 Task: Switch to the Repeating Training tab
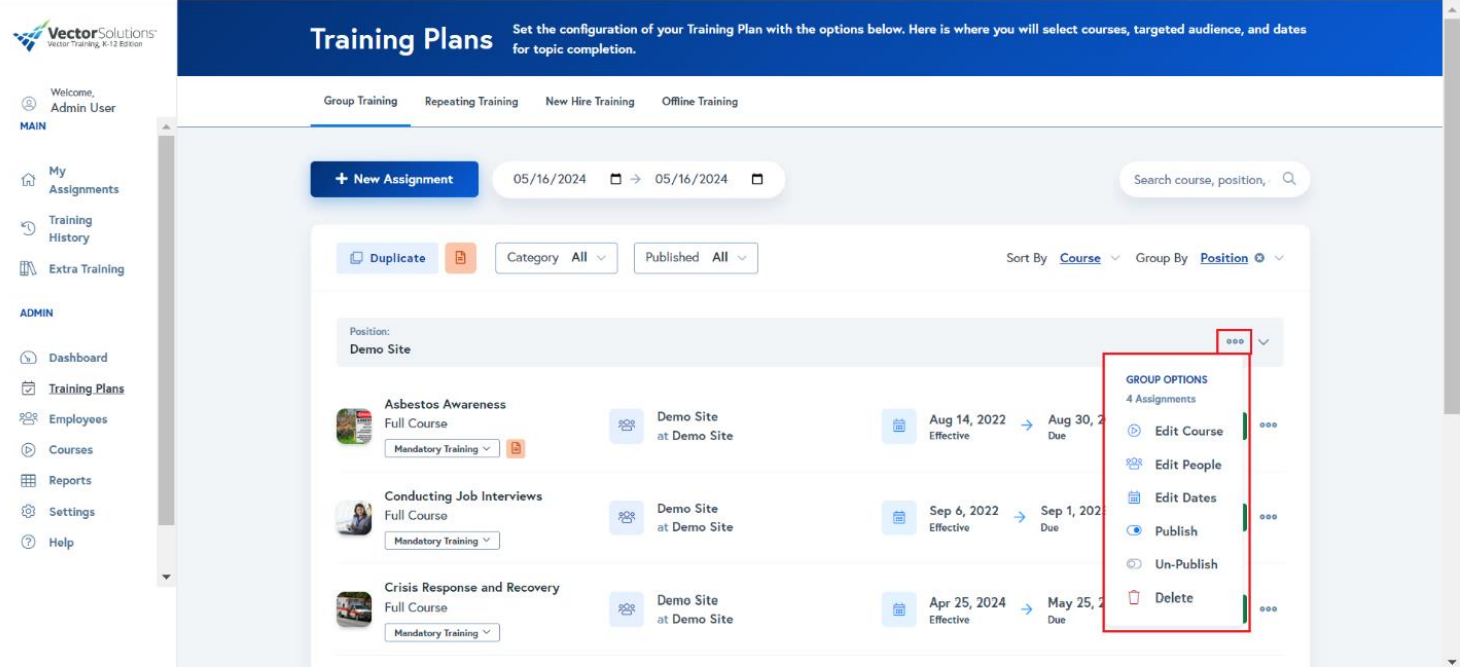(469, 101)
